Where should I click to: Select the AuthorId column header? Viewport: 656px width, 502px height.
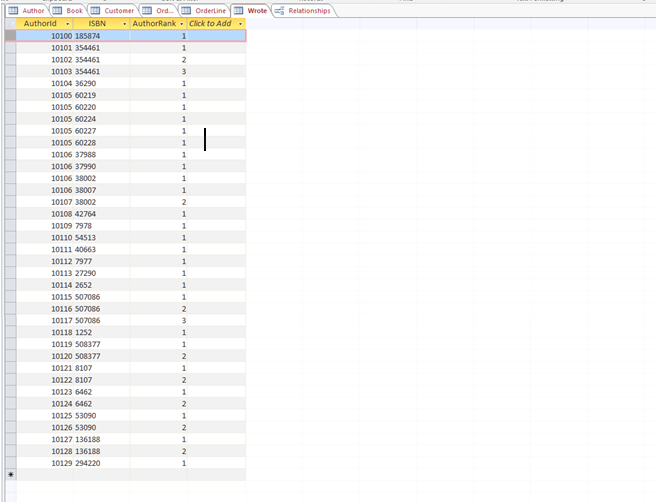(45, 24)
